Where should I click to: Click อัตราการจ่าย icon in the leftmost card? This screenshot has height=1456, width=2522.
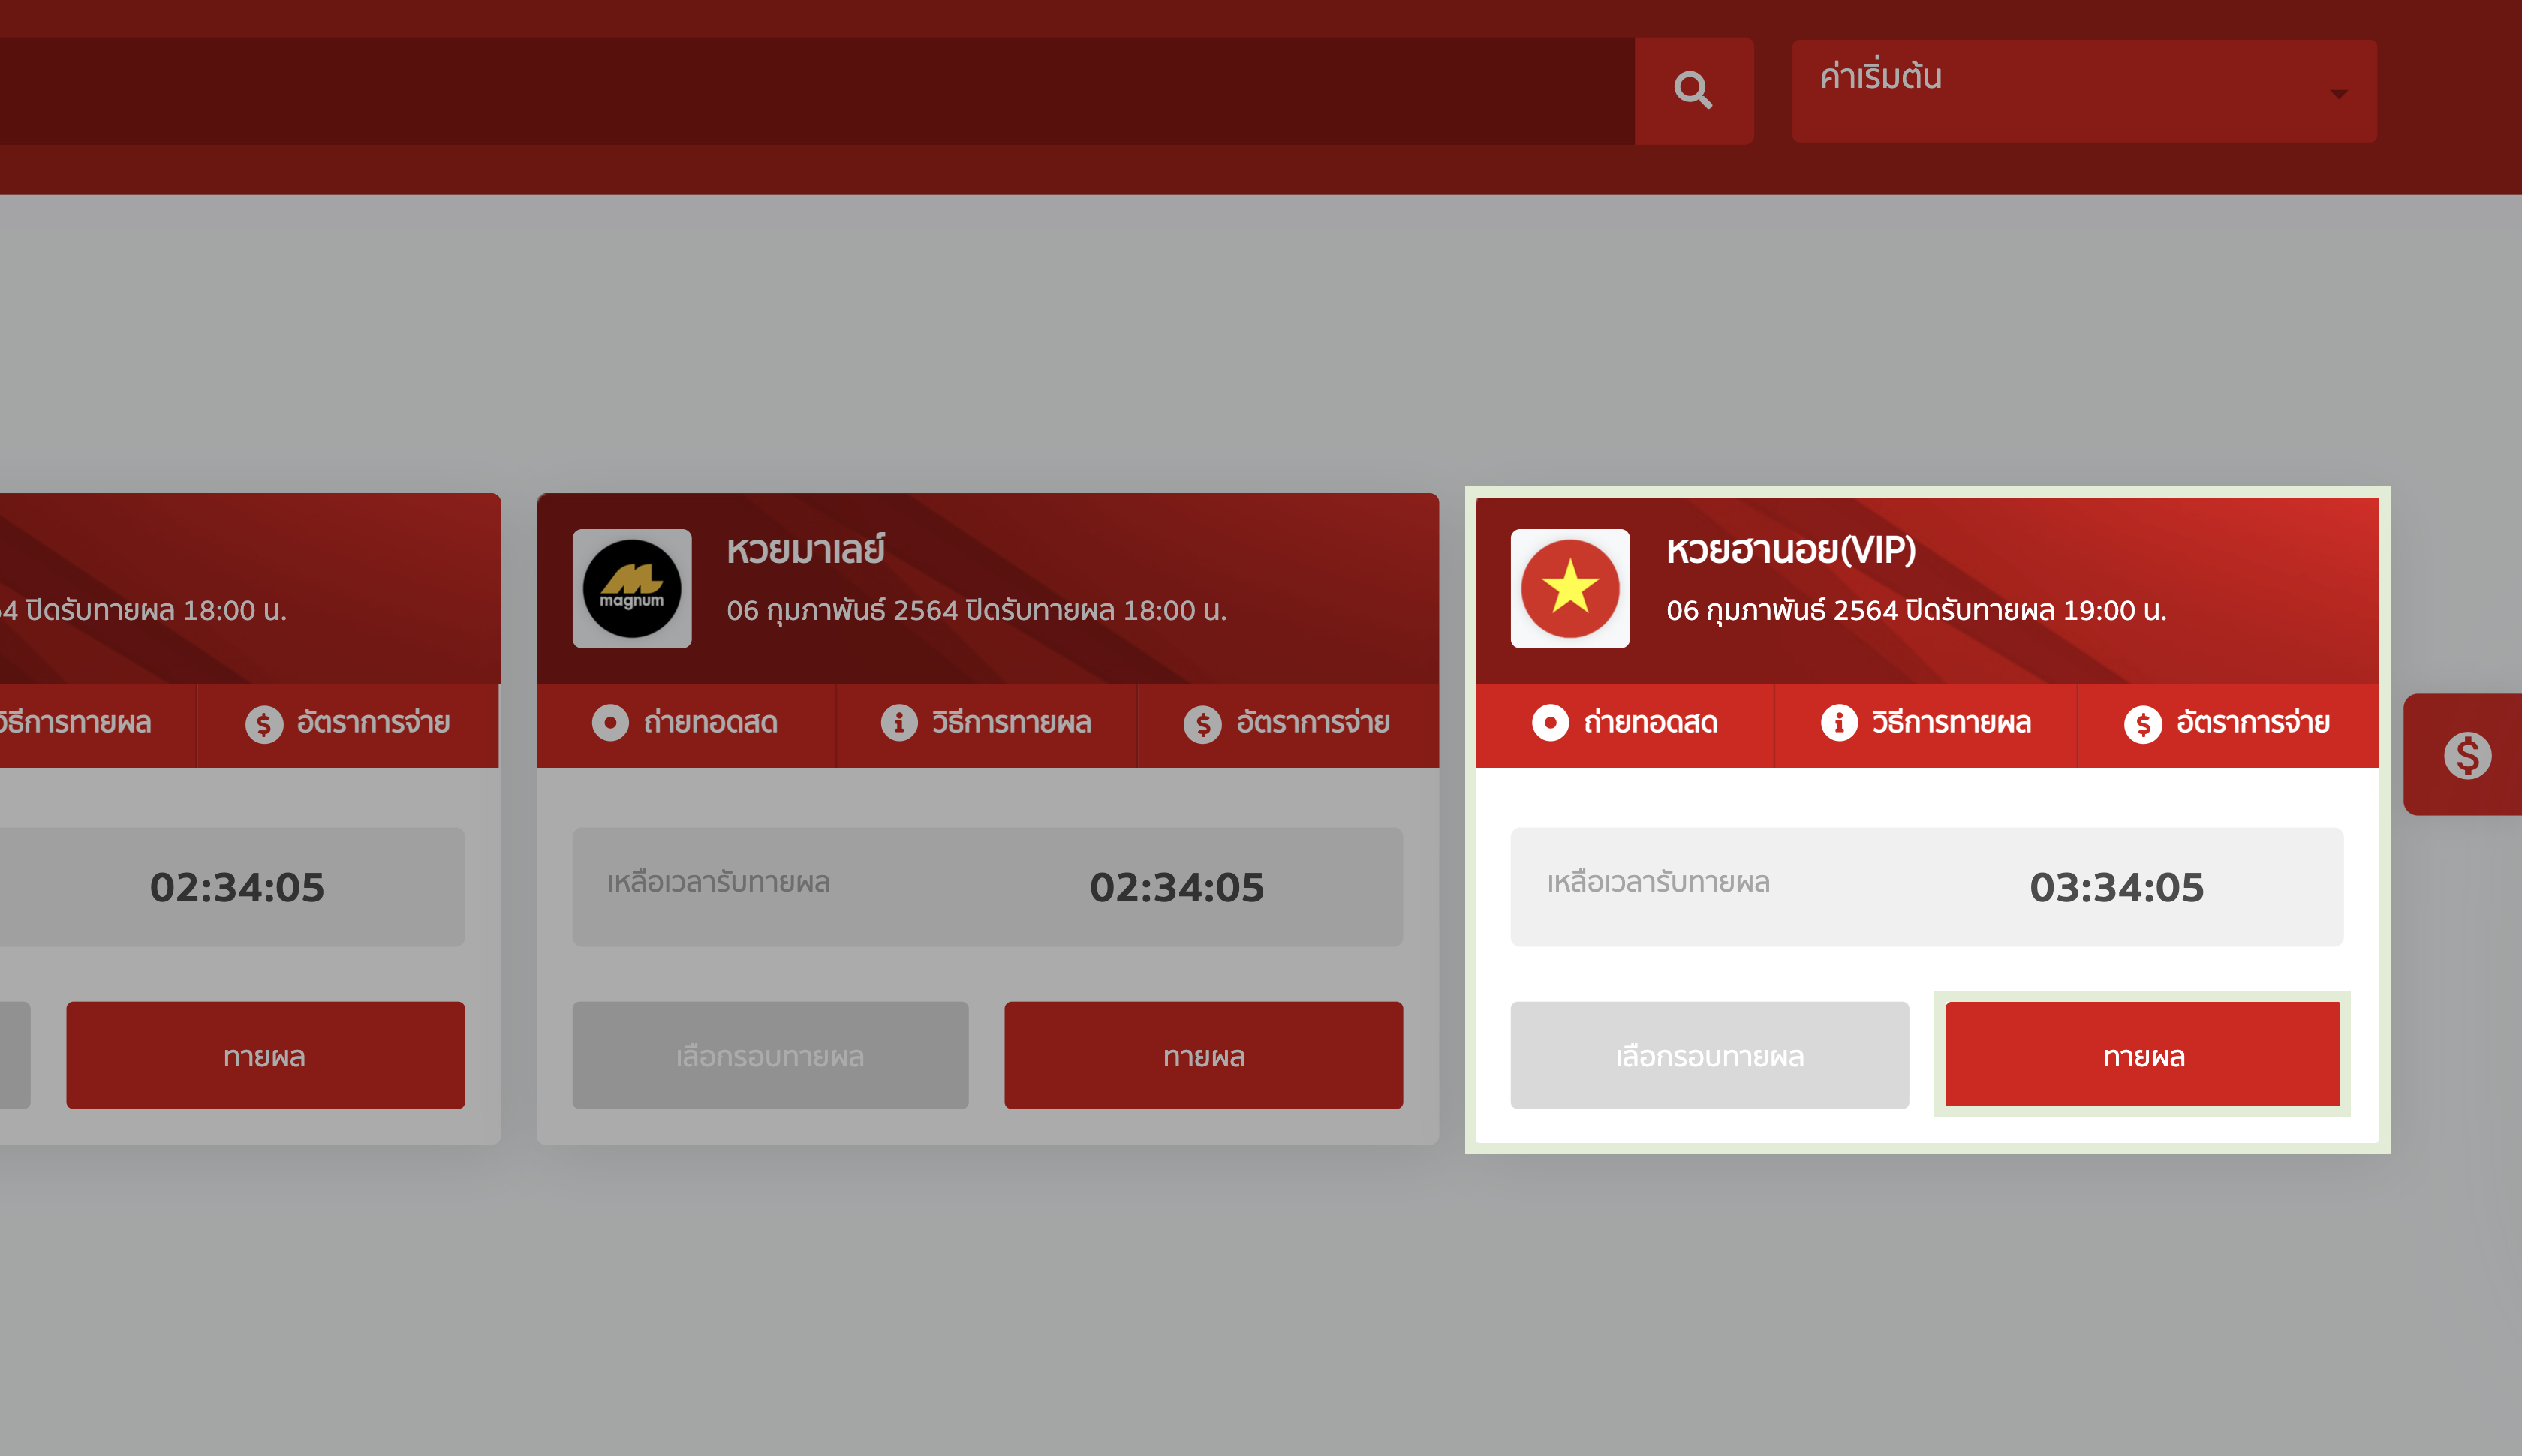pyautogui.click(x=264, y=724)
